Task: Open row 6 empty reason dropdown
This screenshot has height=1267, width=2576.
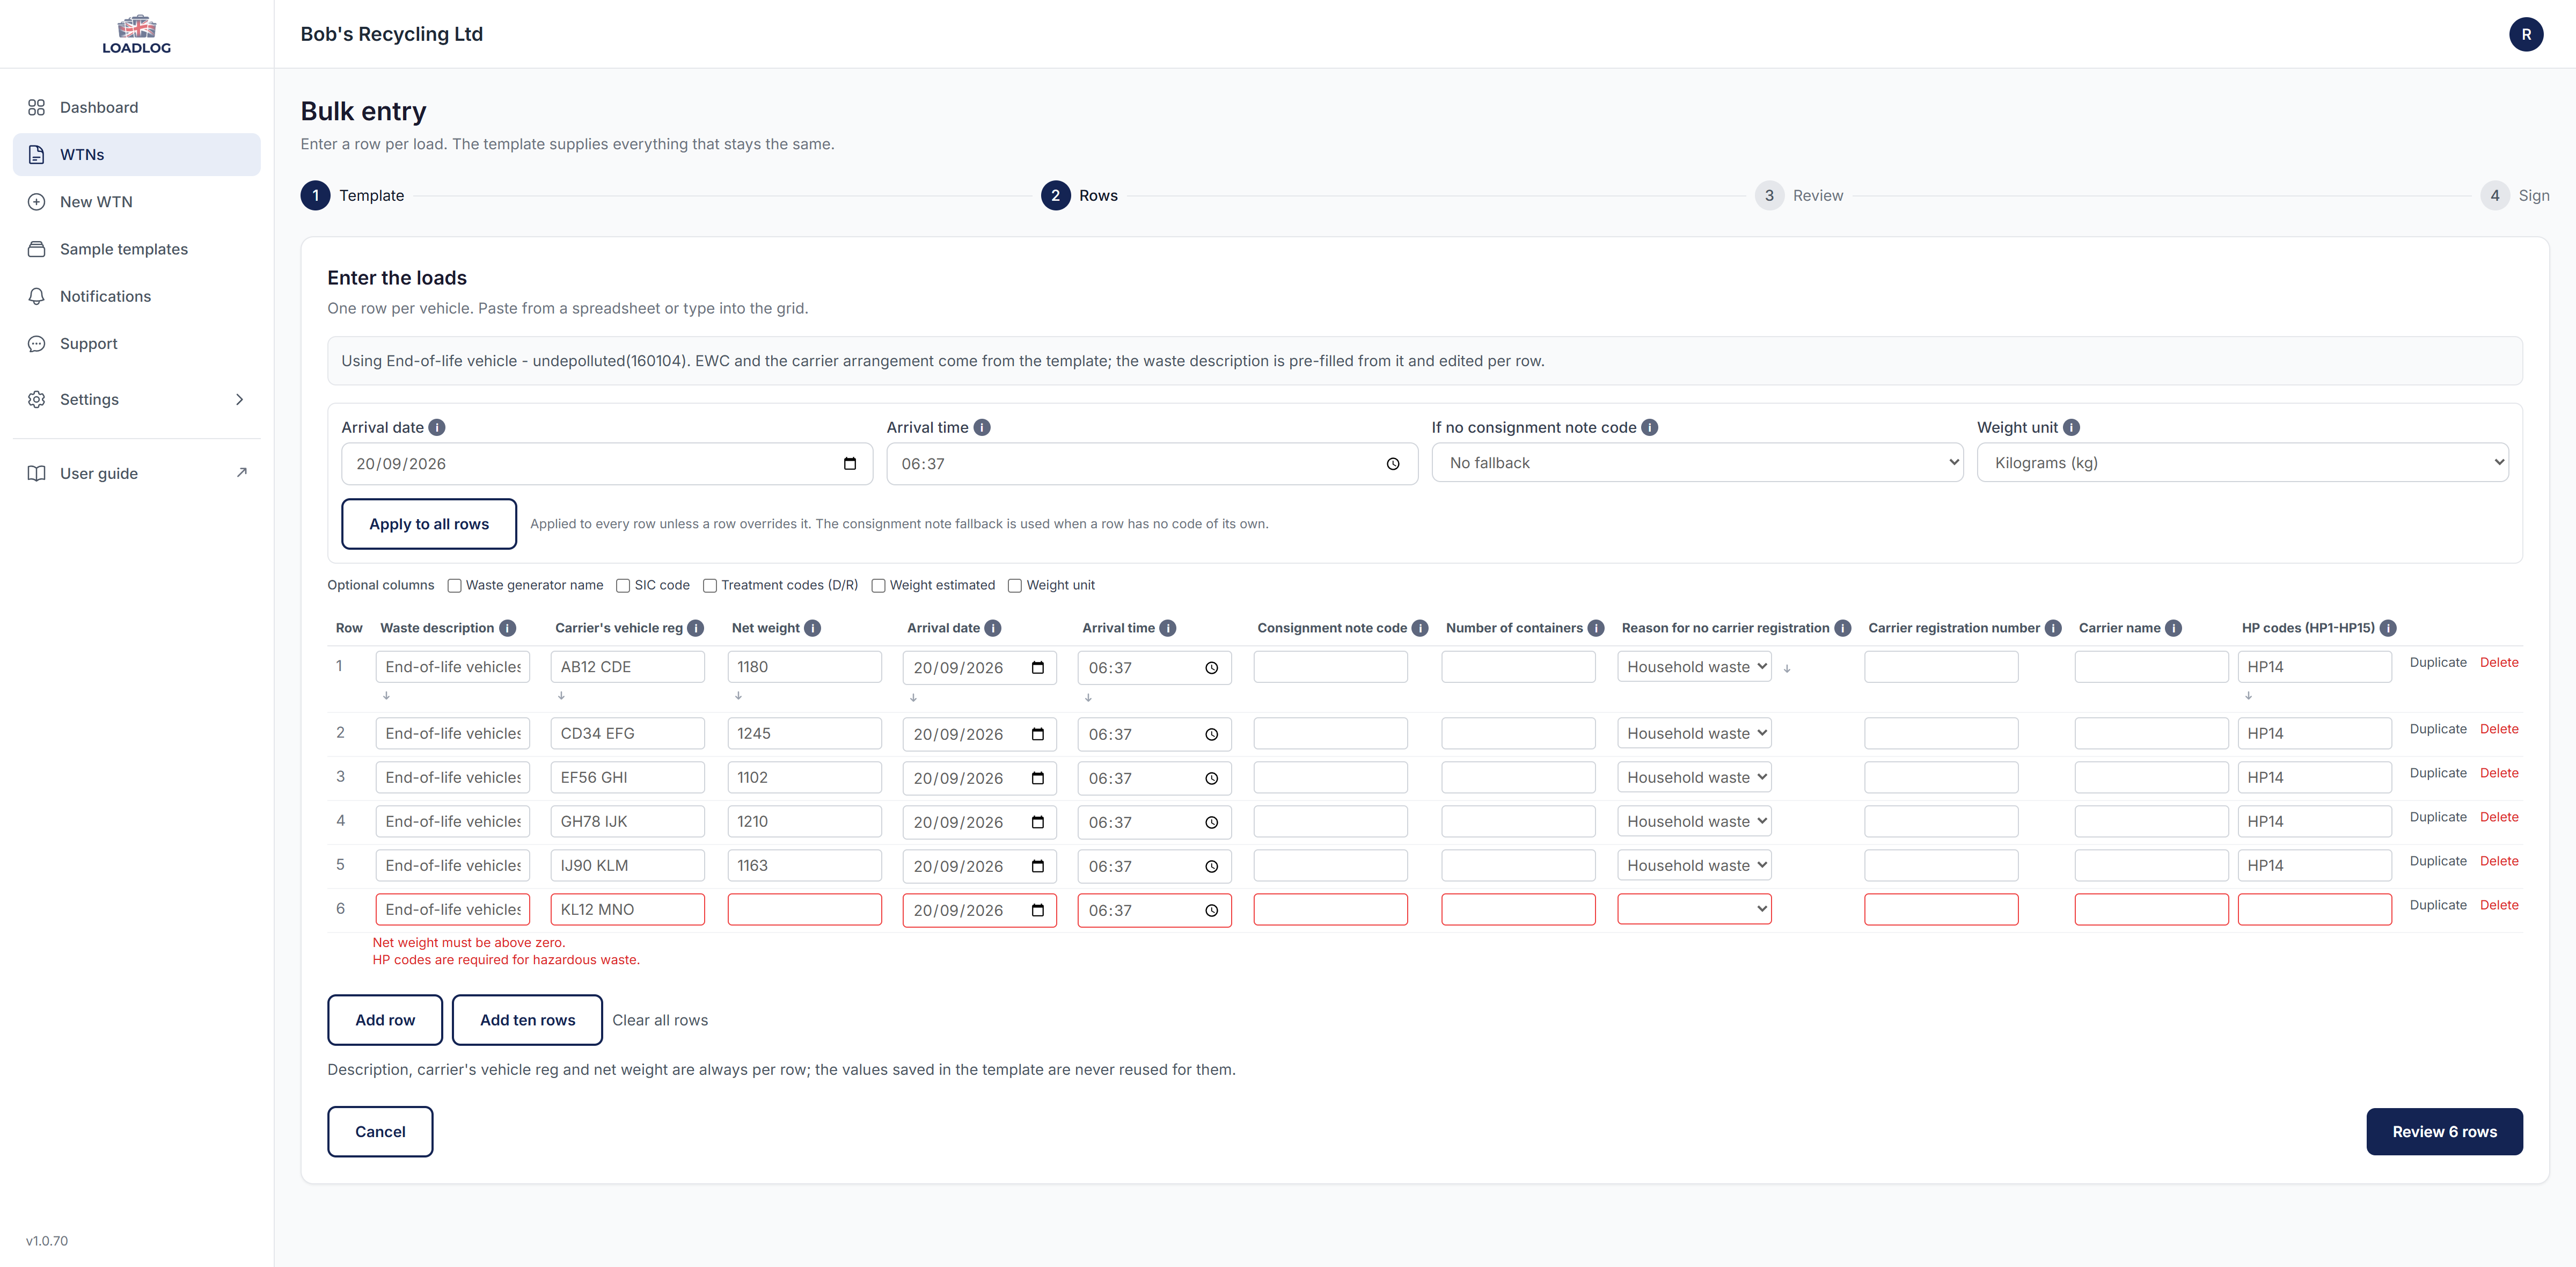Action: (x=1694, y=909)
